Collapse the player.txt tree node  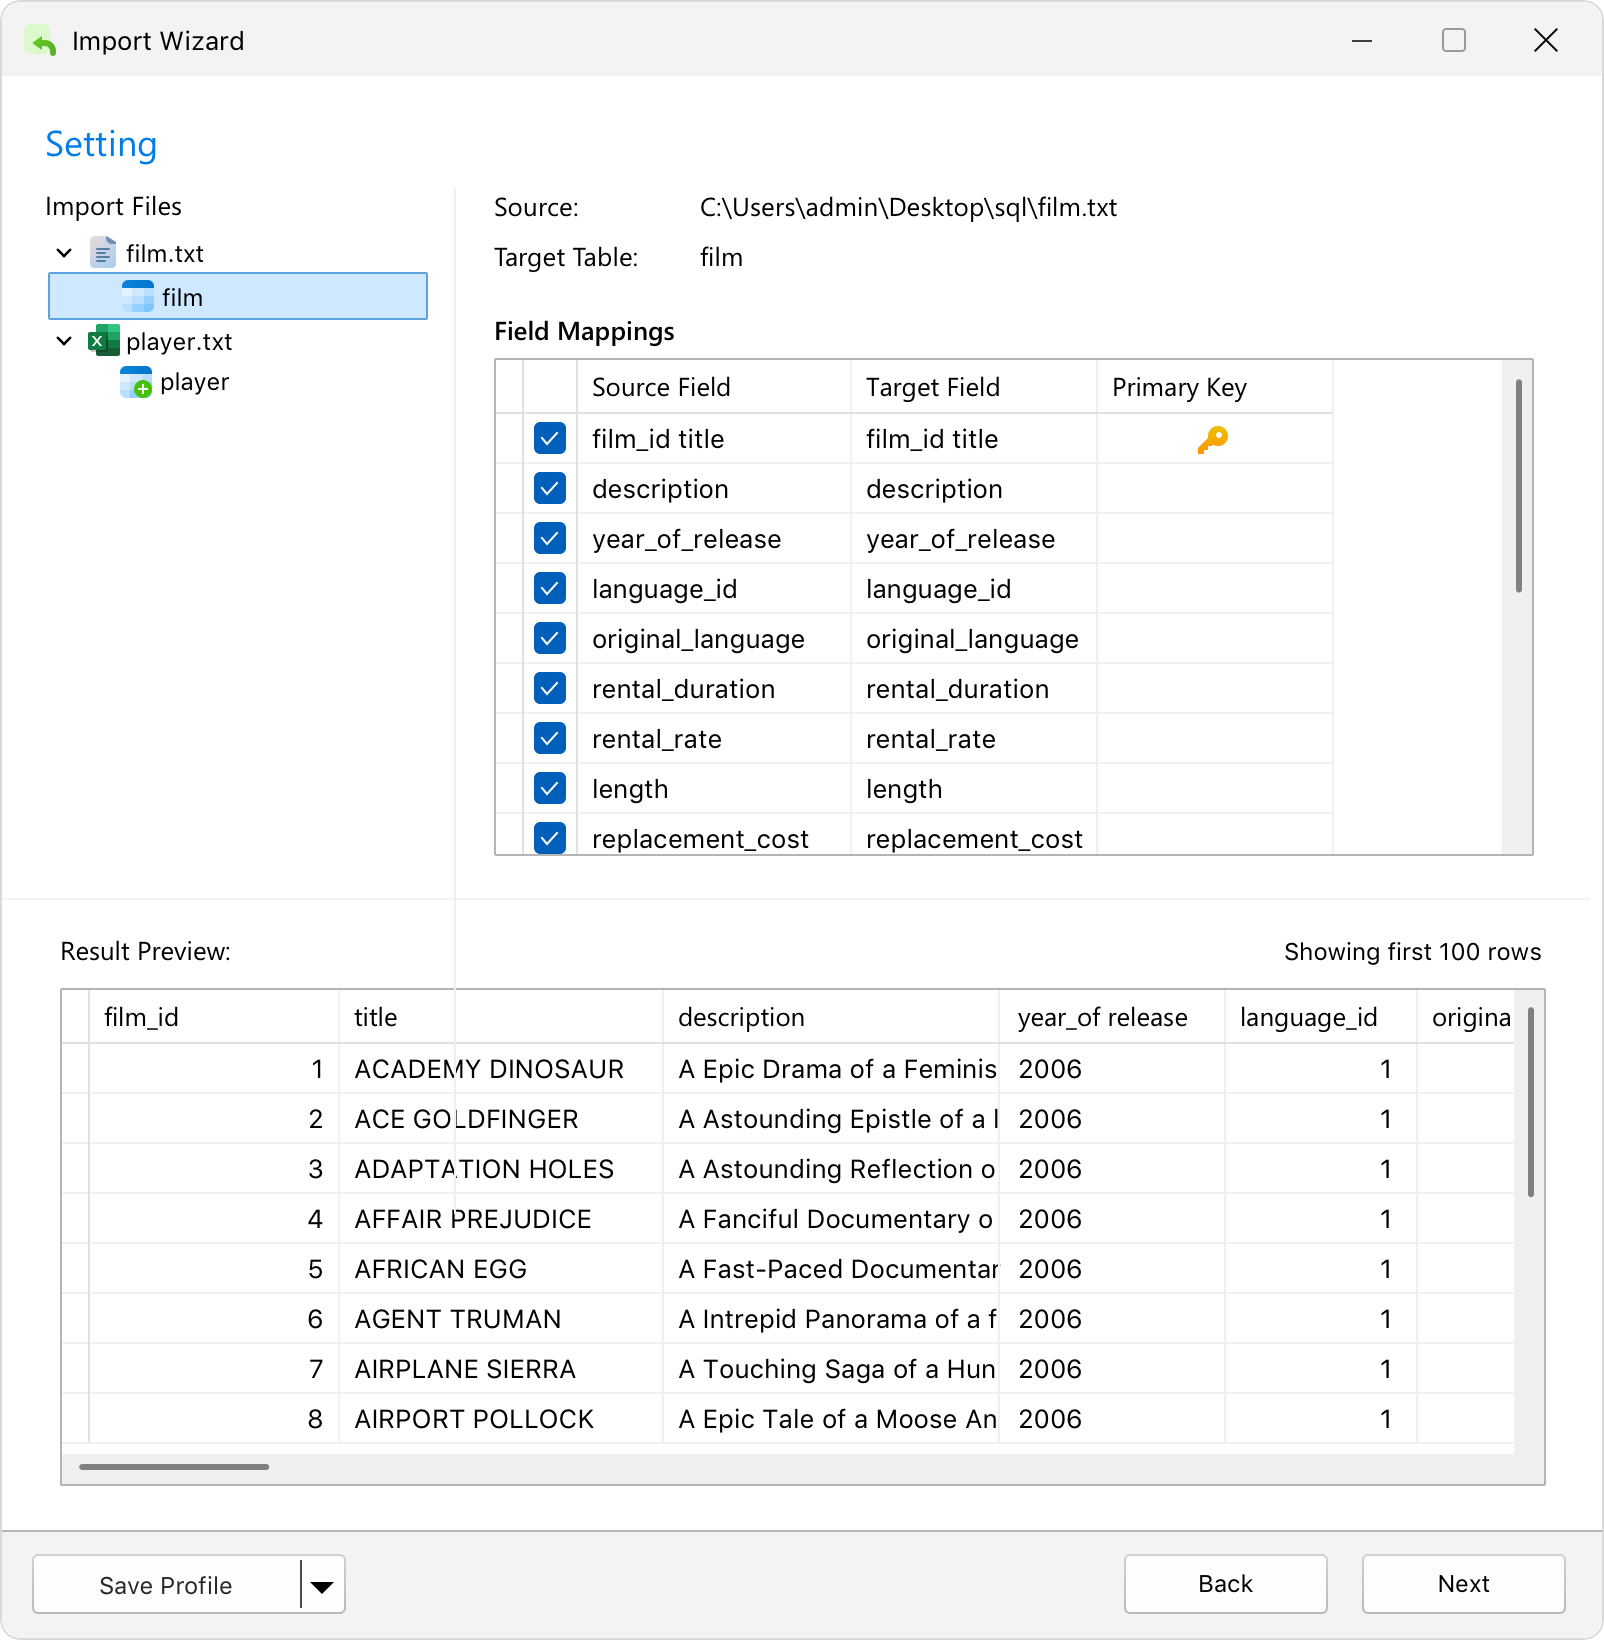coord(65,341)
